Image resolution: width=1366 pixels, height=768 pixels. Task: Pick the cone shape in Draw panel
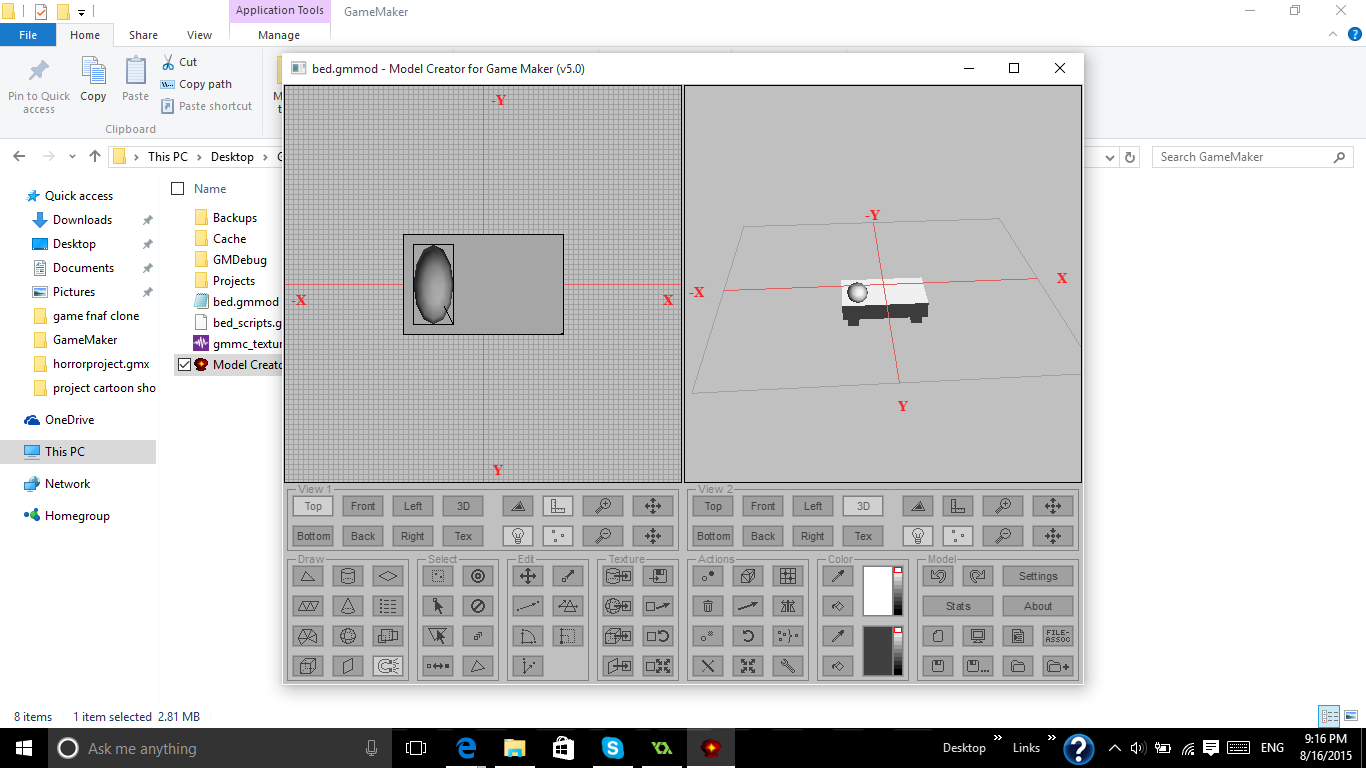(348, 606)
